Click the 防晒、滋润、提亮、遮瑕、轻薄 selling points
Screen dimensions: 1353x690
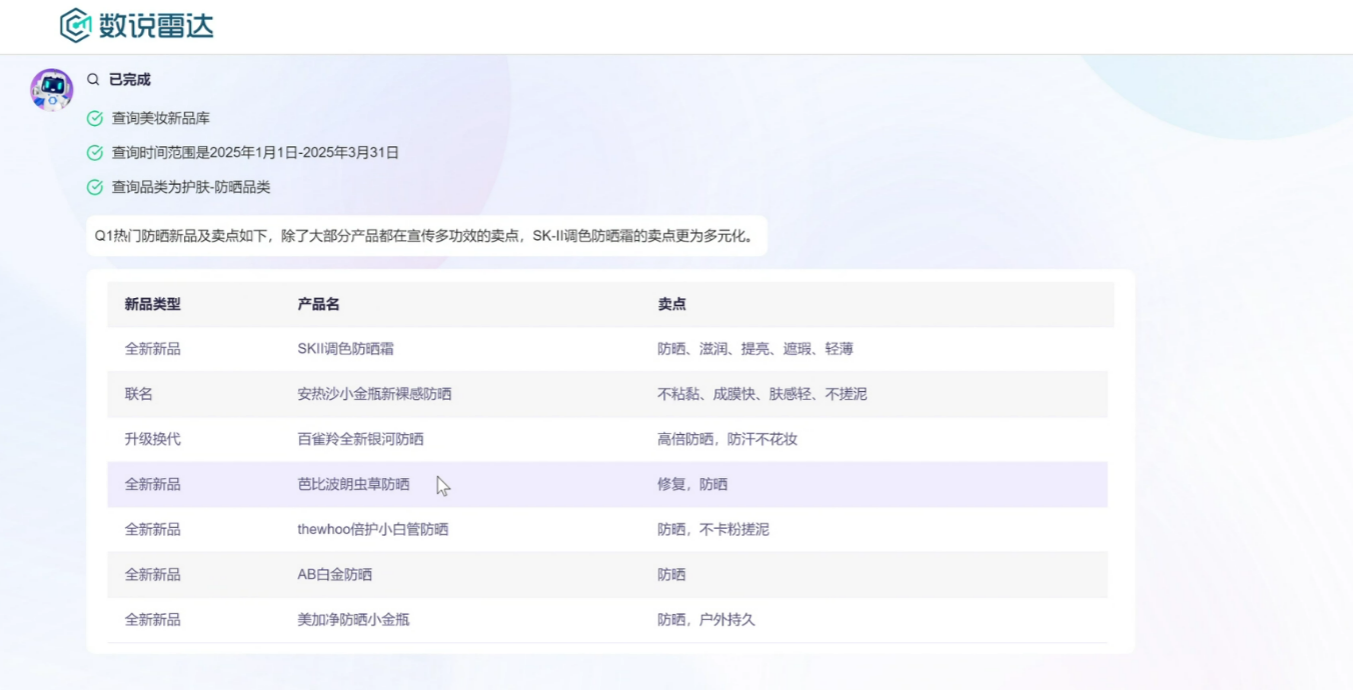756,349
